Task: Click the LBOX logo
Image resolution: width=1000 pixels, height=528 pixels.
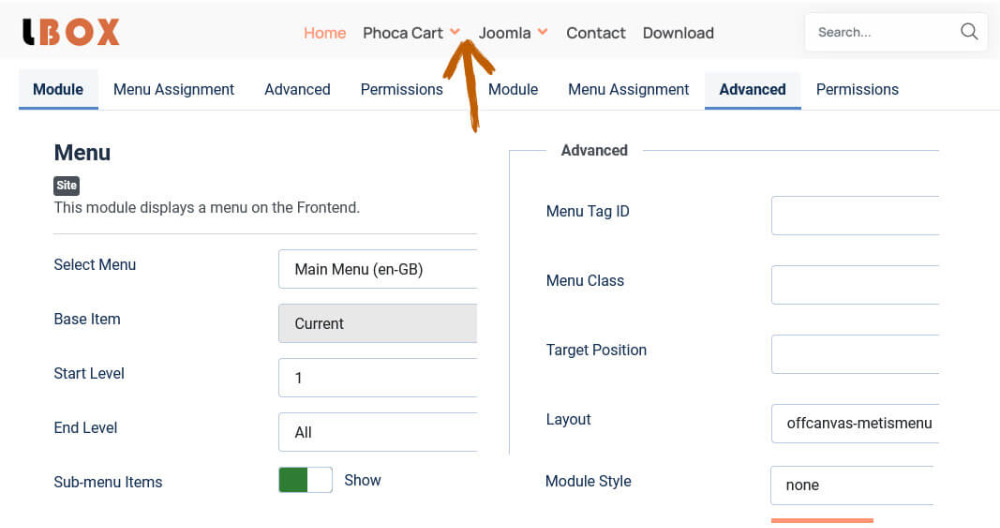Action: (x=70, y=33)
